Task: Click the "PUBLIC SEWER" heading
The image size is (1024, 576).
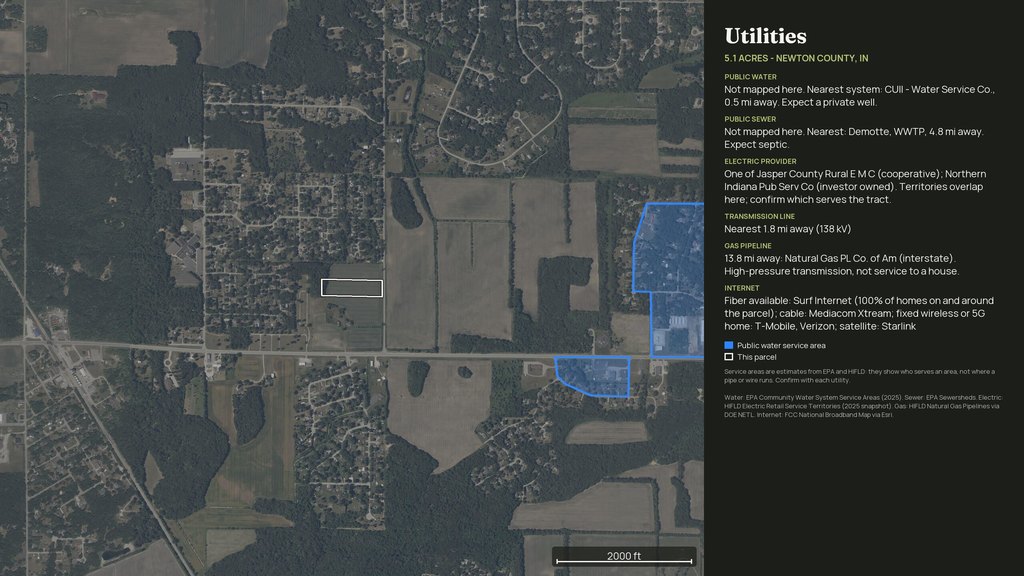Action: 750,120
